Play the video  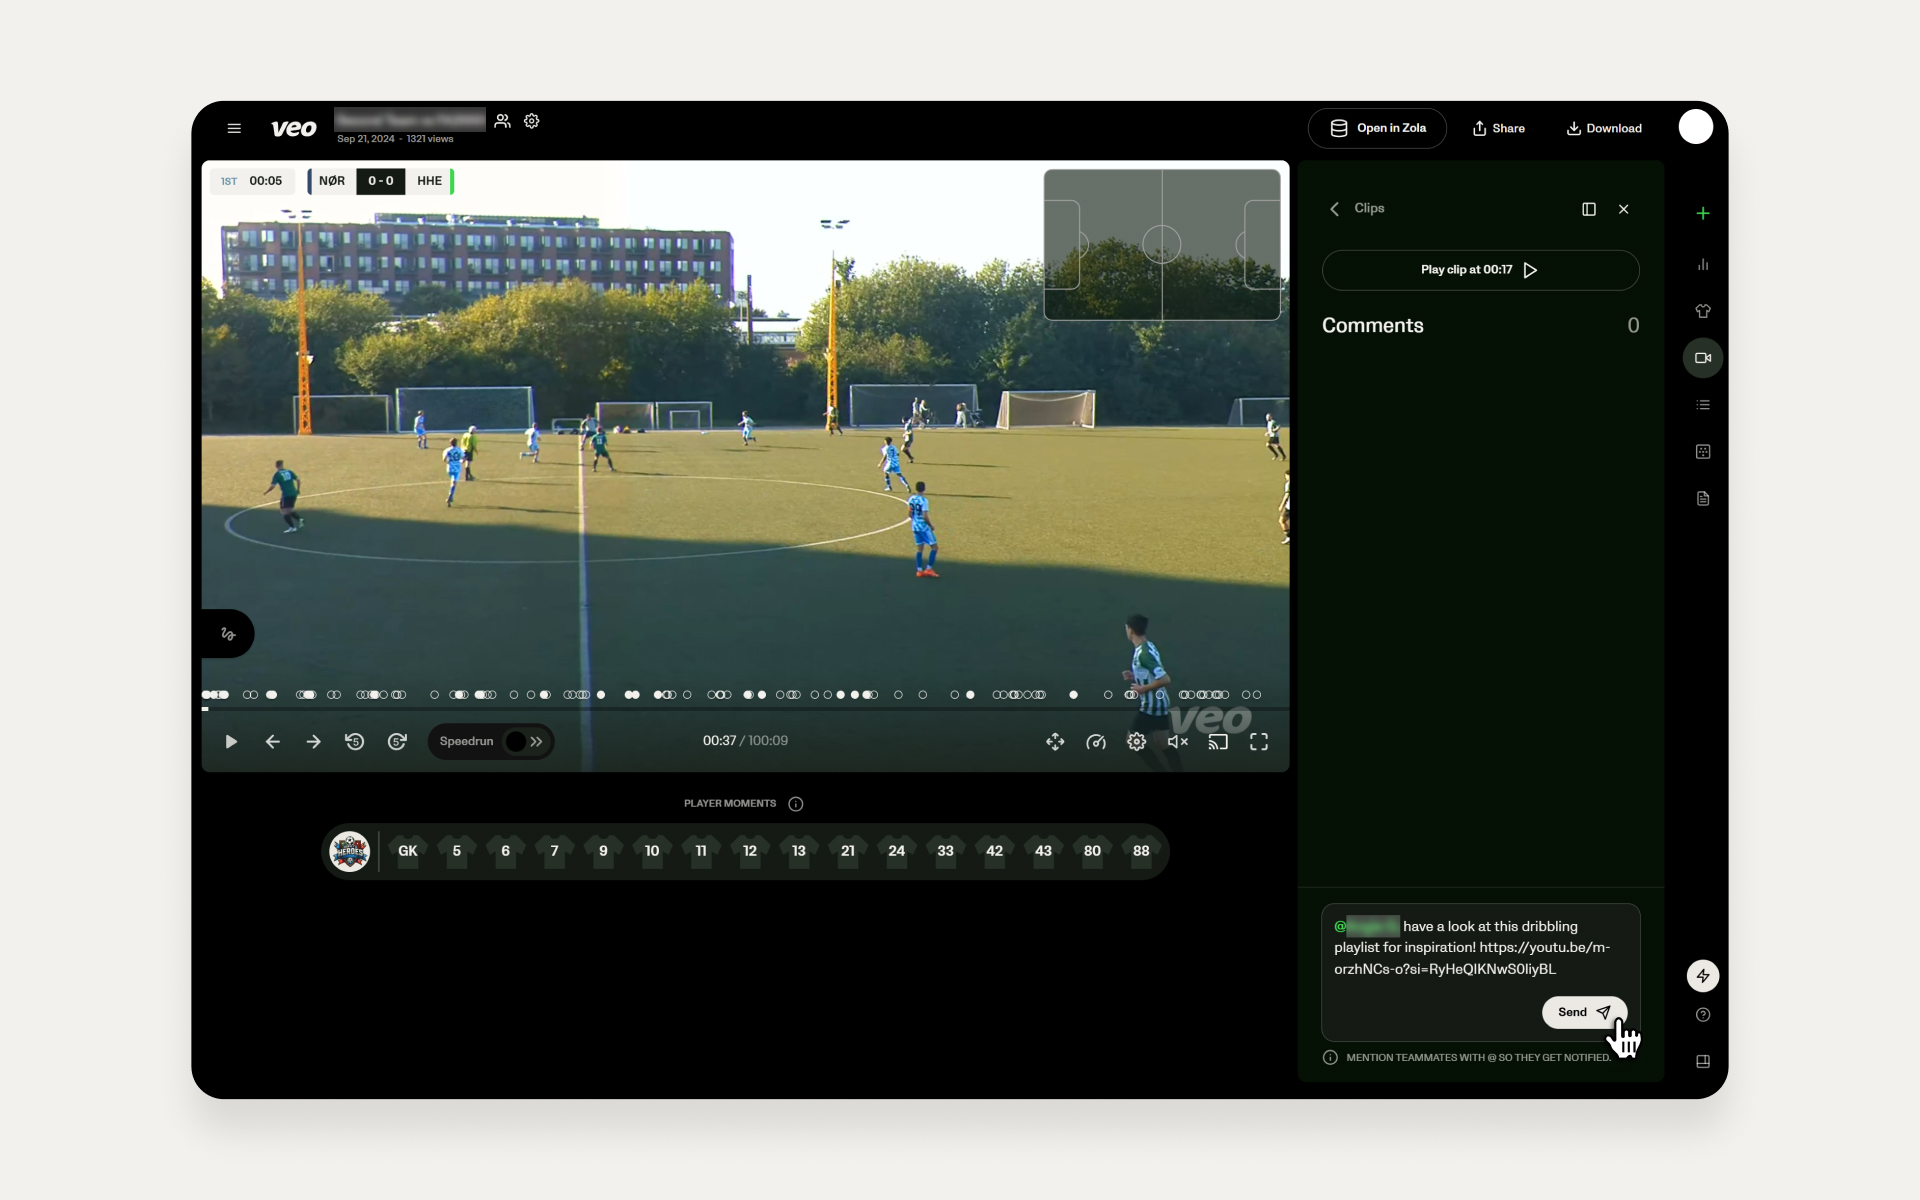coord(231,742)
